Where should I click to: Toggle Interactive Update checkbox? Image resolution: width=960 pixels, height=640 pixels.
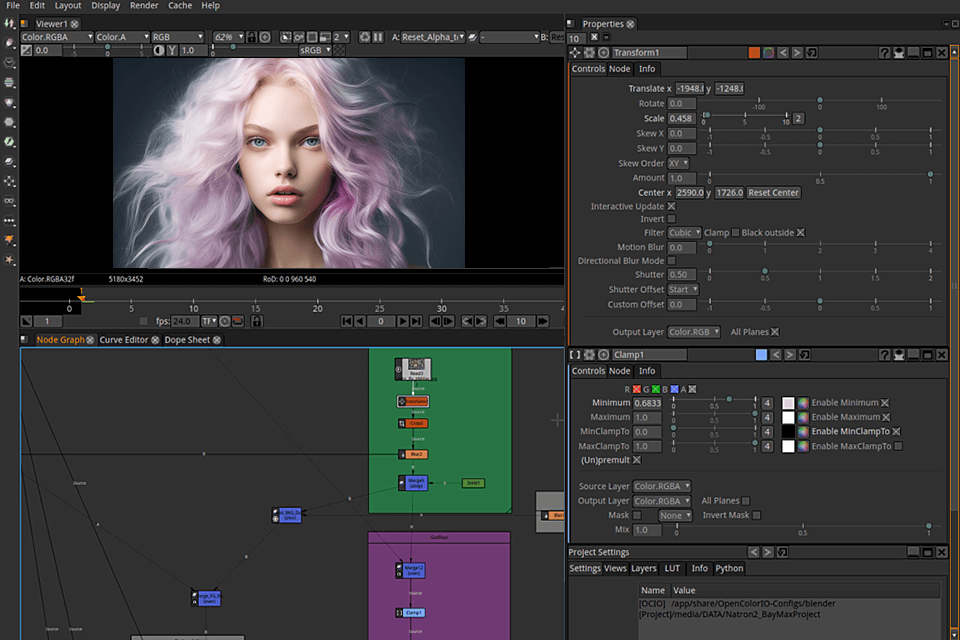(672, 206)
